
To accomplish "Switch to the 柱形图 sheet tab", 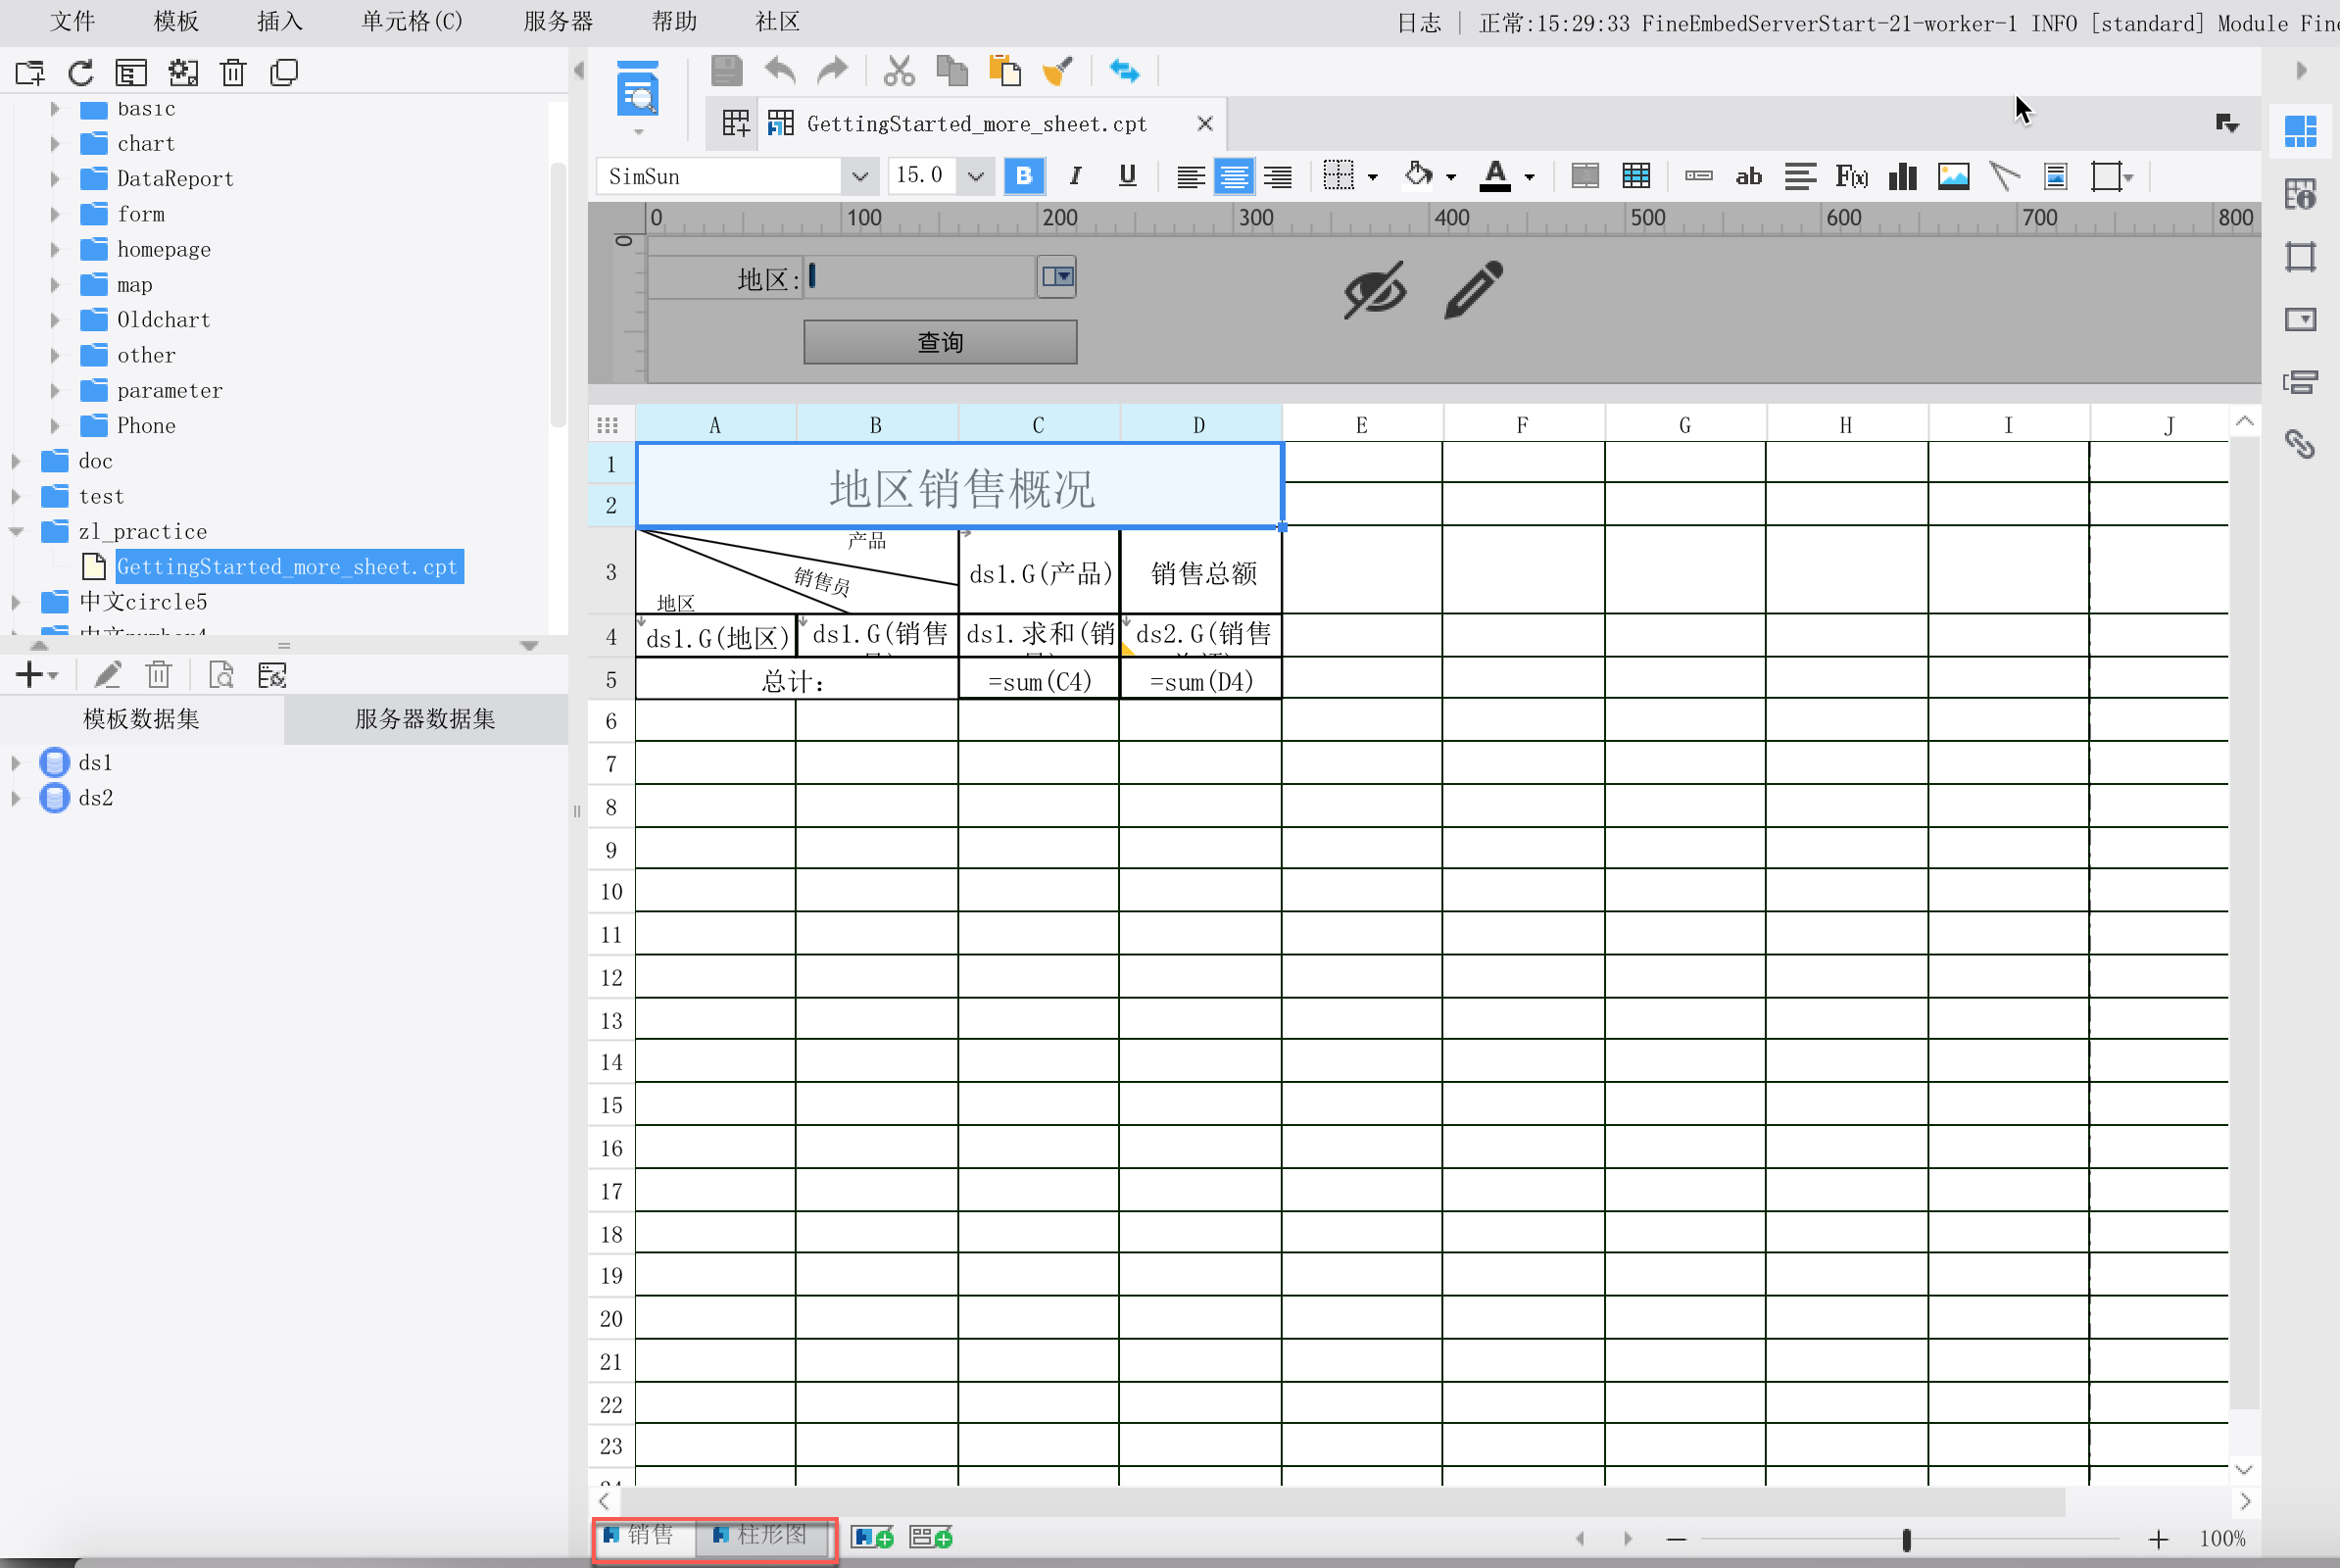I will pyautogui.click(x=763, y=1535).
